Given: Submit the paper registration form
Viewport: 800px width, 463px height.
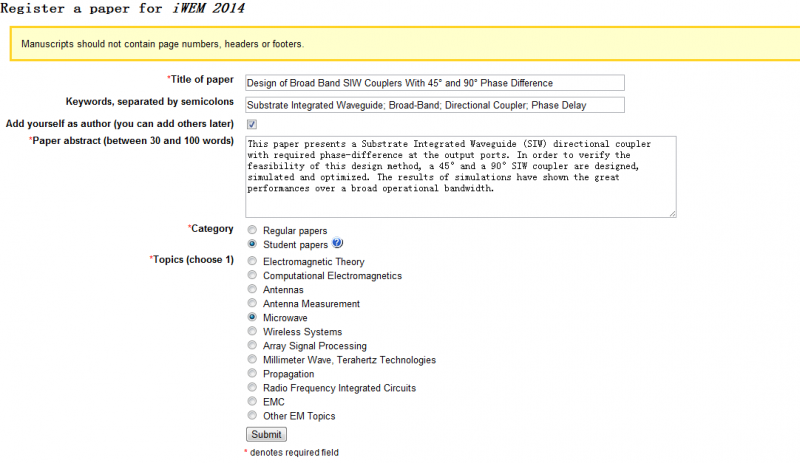Looking at the screenshot, I should 266,434.
